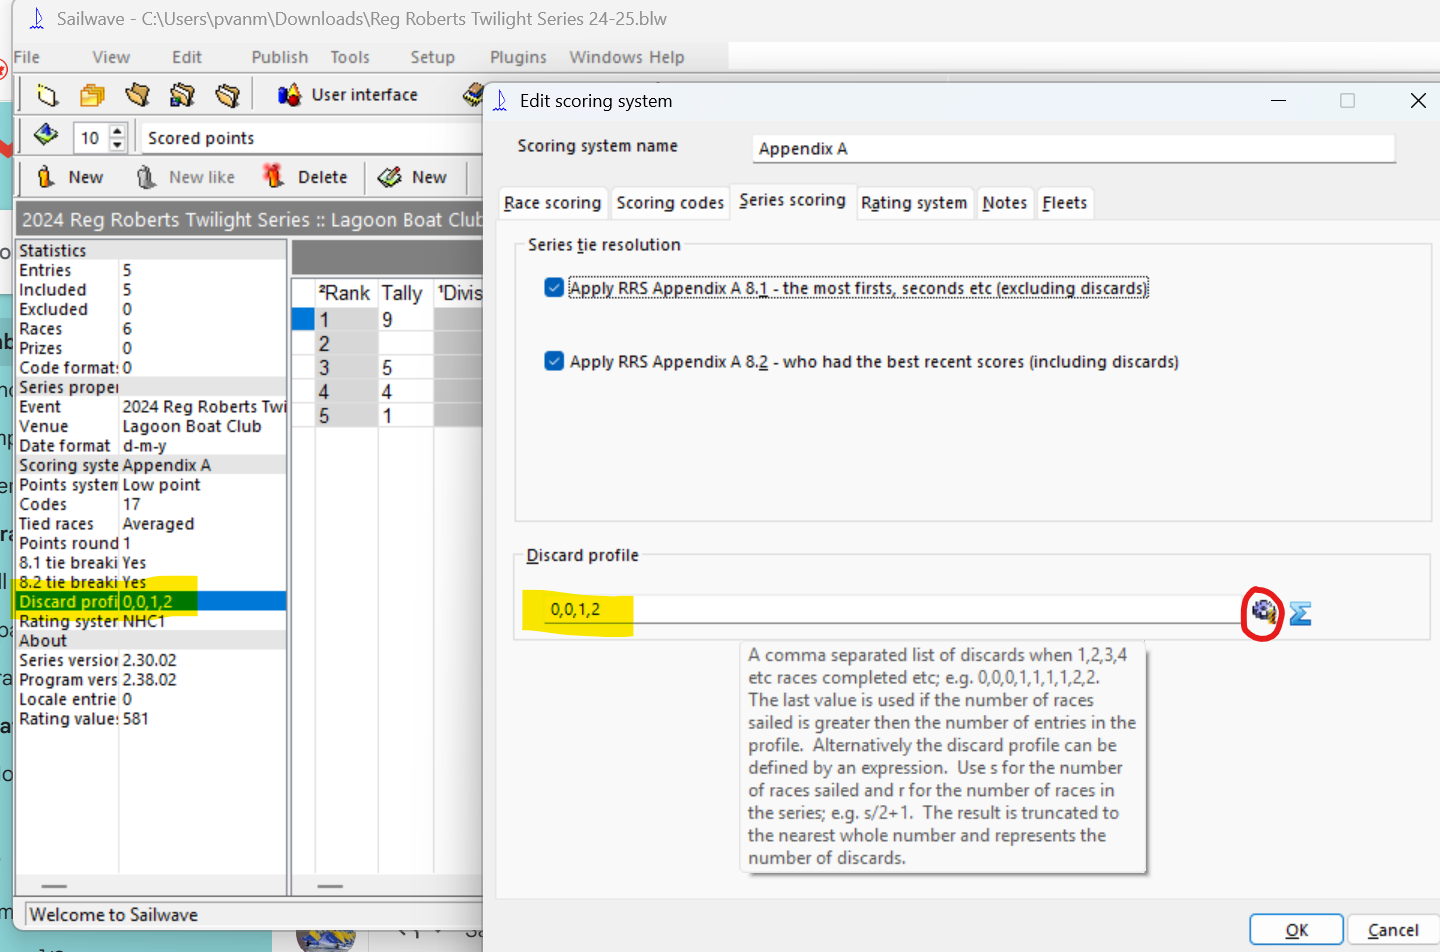Select the Series scoring tab
The image size is (1440, 952).
(792, 200)
